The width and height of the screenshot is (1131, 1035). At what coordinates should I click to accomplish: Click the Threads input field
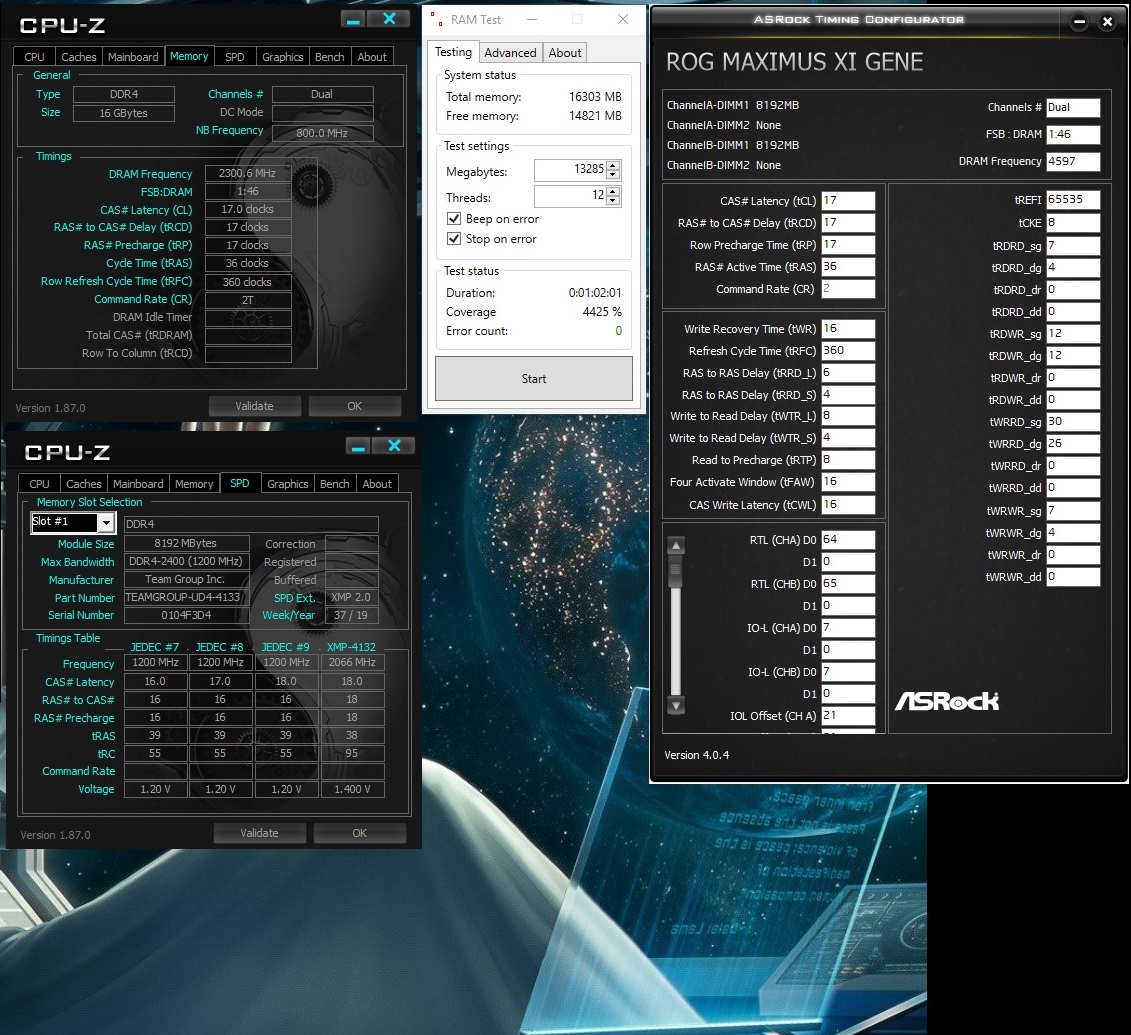pos(570,195)
